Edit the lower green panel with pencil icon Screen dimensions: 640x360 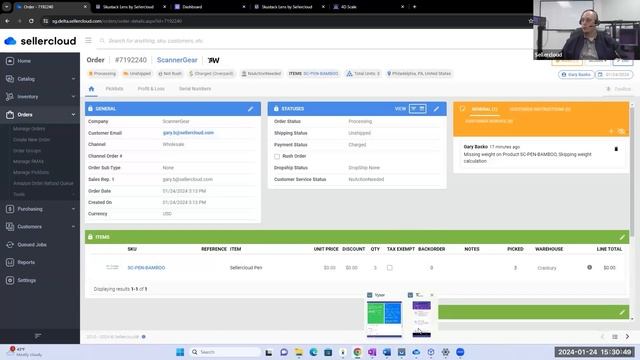(622, 312)
